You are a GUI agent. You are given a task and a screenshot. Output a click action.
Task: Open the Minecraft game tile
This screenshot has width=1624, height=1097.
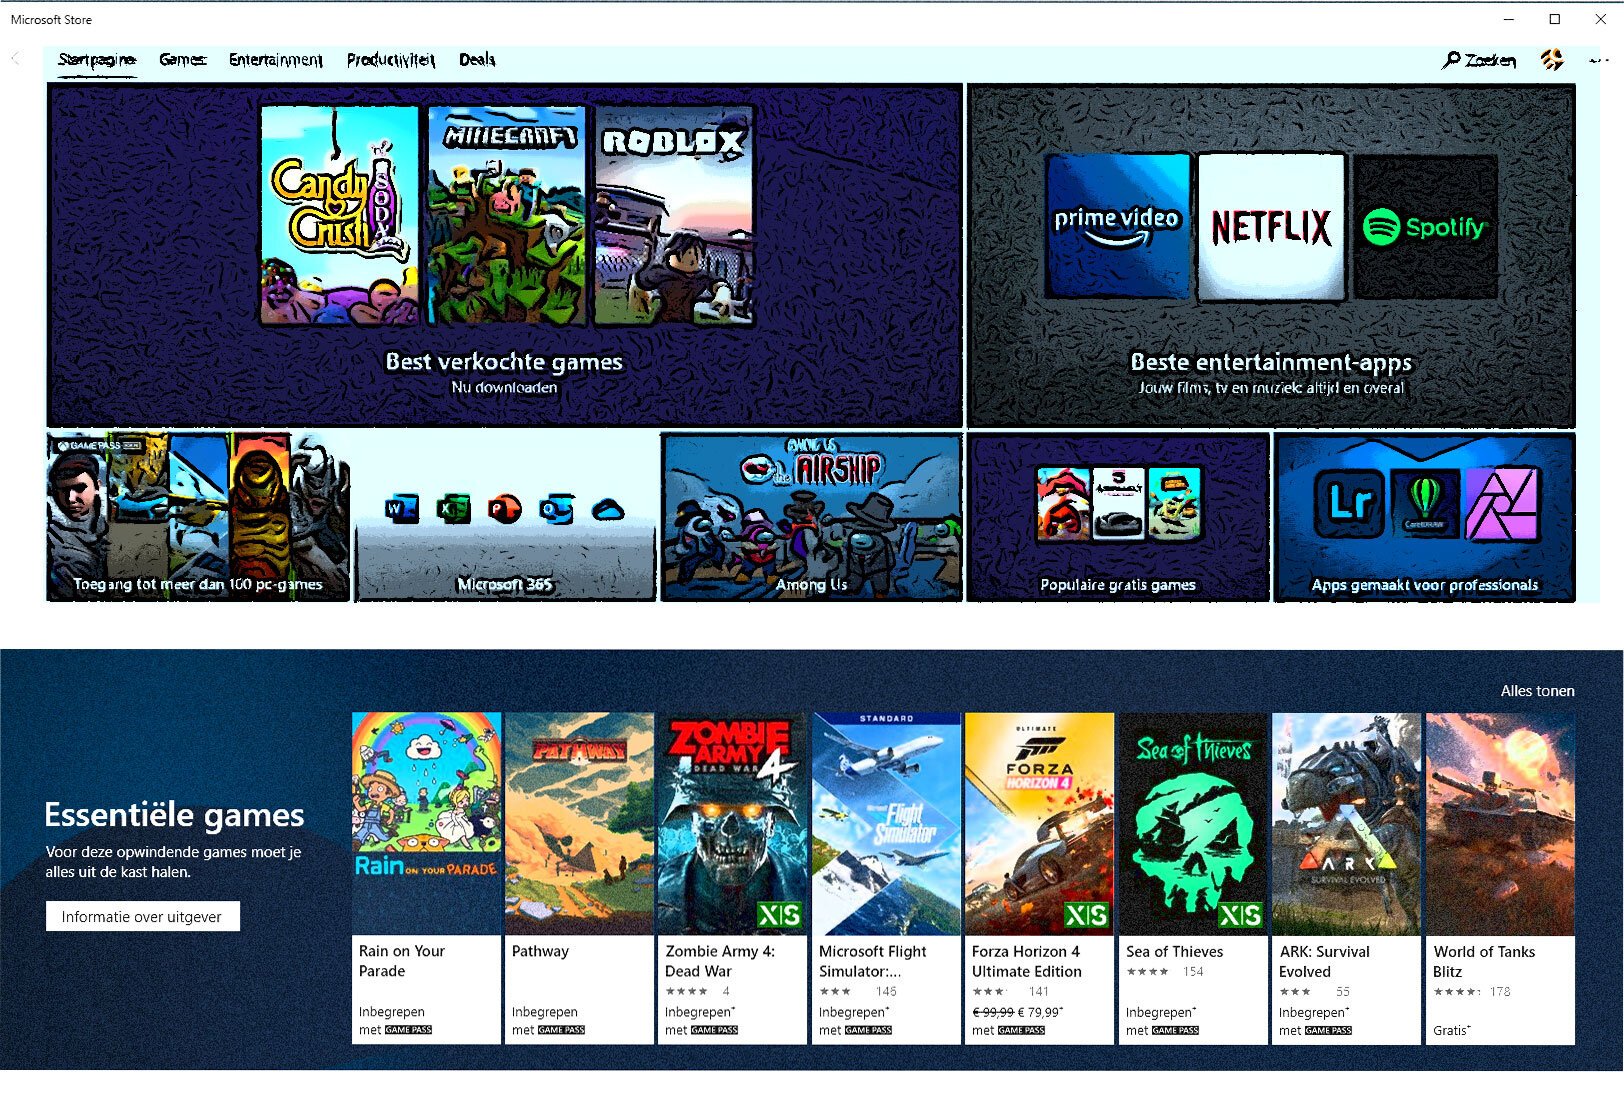(507, 216)
